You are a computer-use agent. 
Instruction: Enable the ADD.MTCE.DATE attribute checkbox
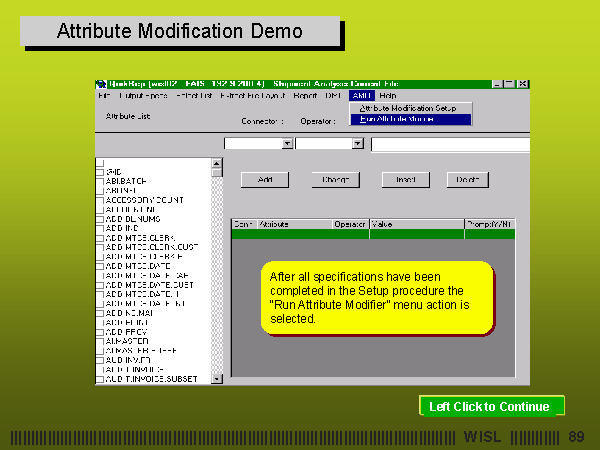100,265
